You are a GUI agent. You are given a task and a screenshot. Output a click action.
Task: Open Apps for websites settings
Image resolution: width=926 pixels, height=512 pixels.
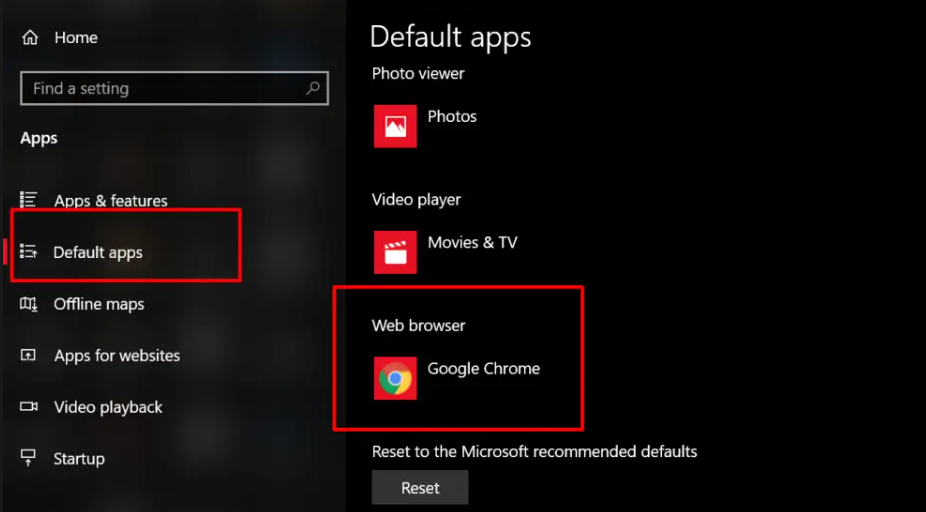pyautogui.click(x=117, y=356)
